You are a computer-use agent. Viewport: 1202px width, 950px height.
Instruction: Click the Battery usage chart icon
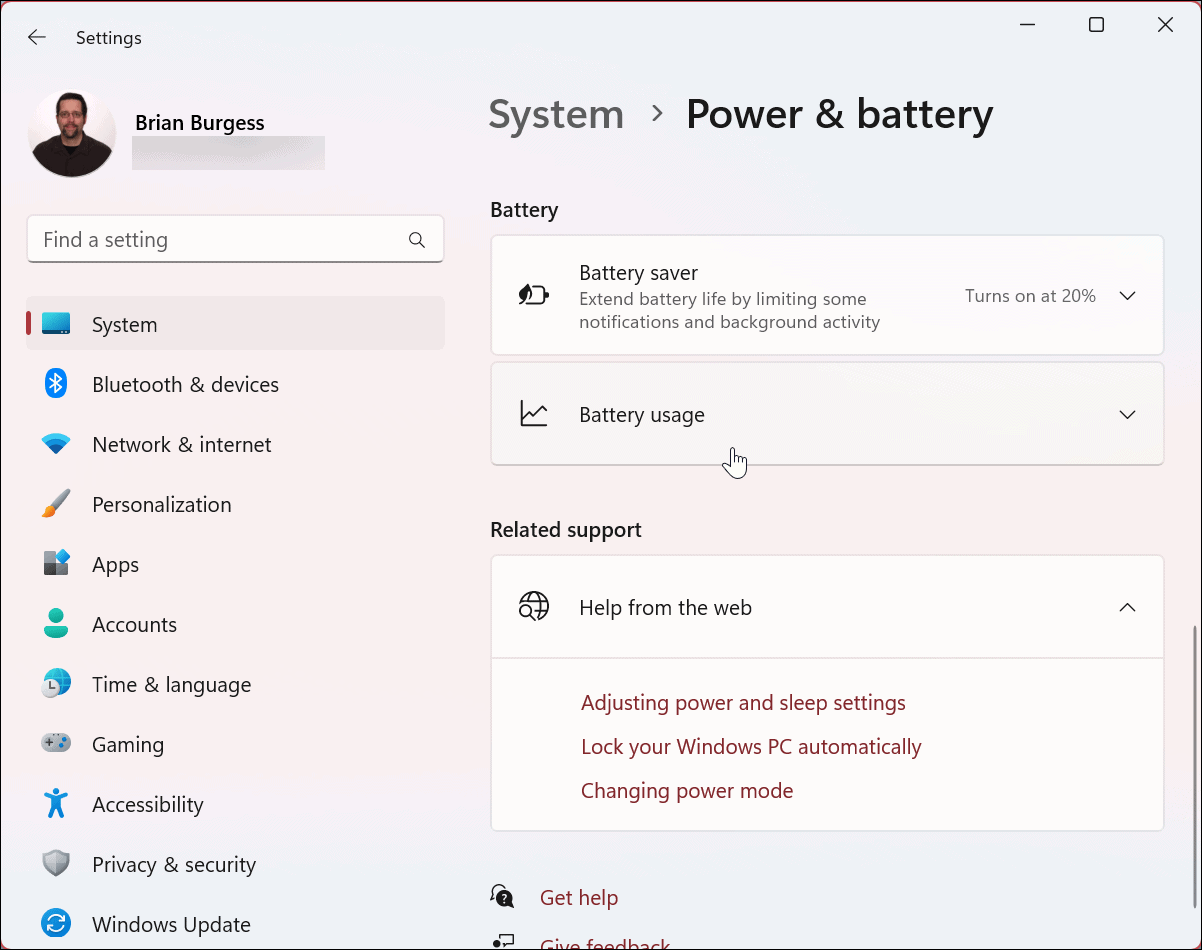533,414
